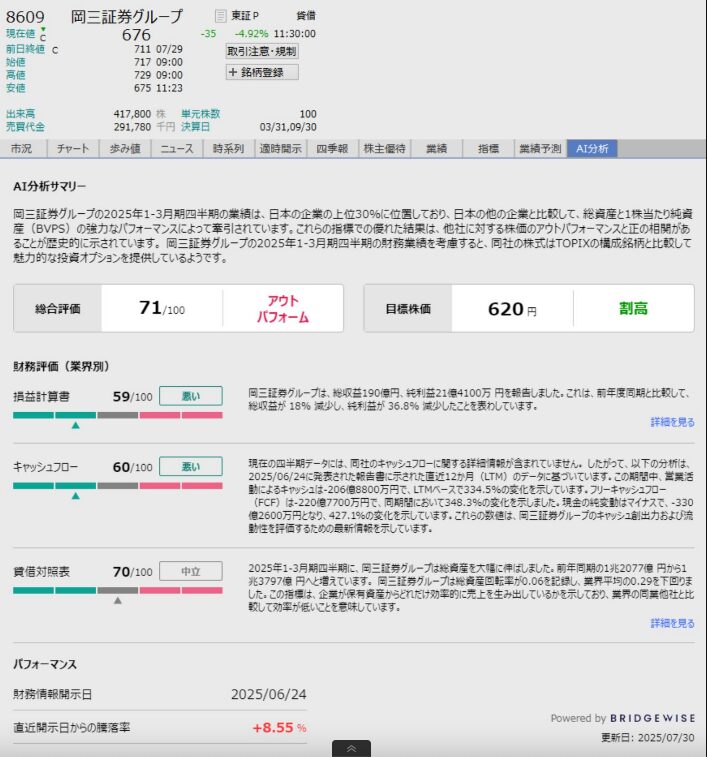Image resolution: width=707 pixels, height=757 pixels.
Task: Click the company name 岡三証券グループ
Action: point(127,16)
